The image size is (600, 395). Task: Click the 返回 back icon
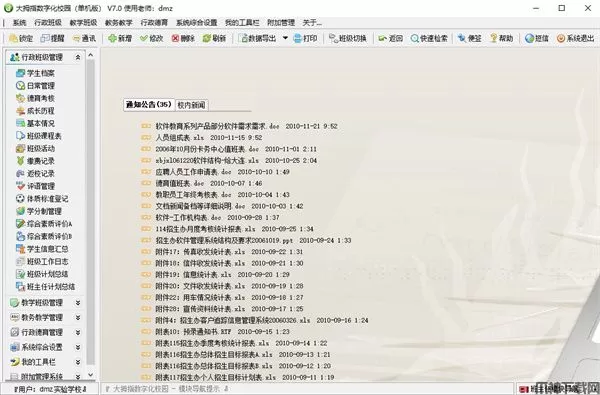[382, 38]
